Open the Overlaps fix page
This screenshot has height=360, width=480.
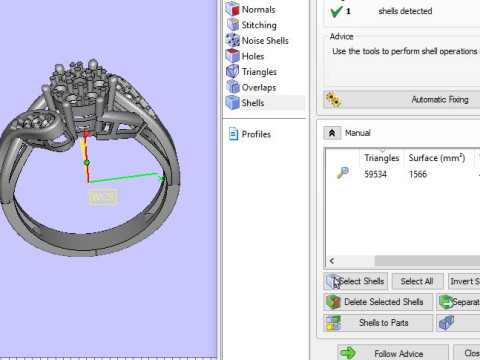point(259,87)
